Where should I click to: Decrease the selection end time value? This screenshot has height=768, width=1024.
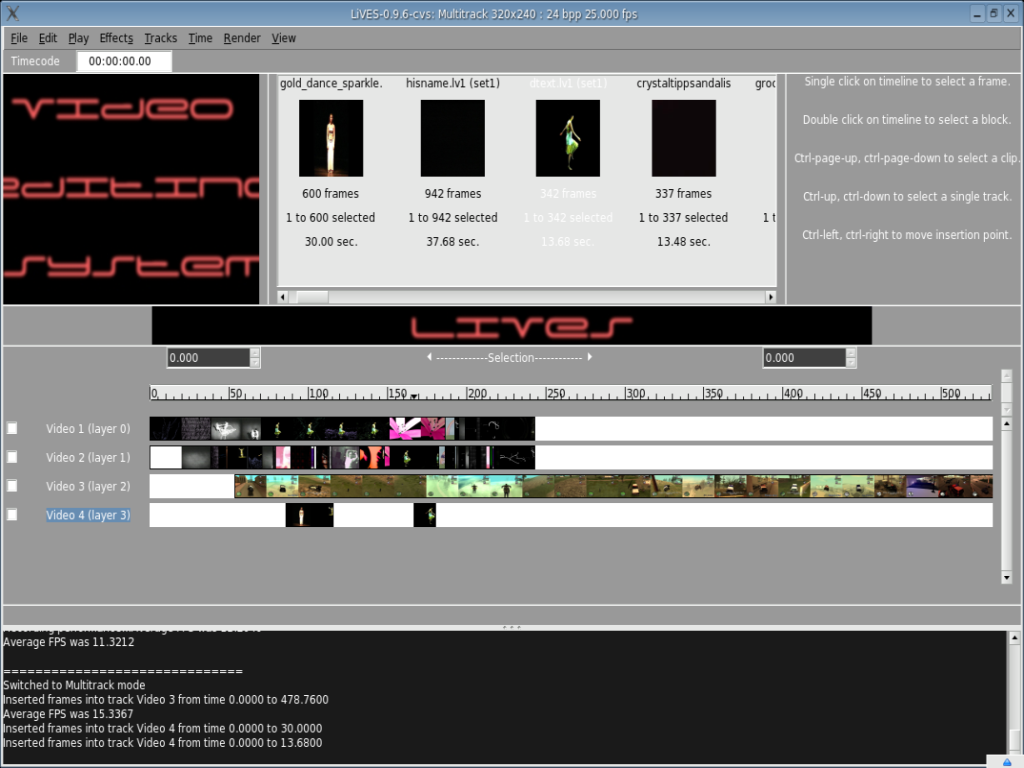851,362
